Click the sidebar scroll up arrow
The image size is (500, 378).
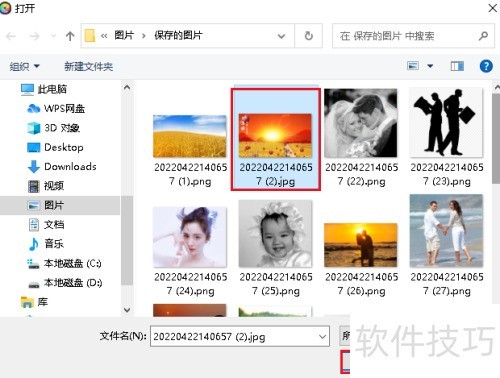[x=127, y=88]
